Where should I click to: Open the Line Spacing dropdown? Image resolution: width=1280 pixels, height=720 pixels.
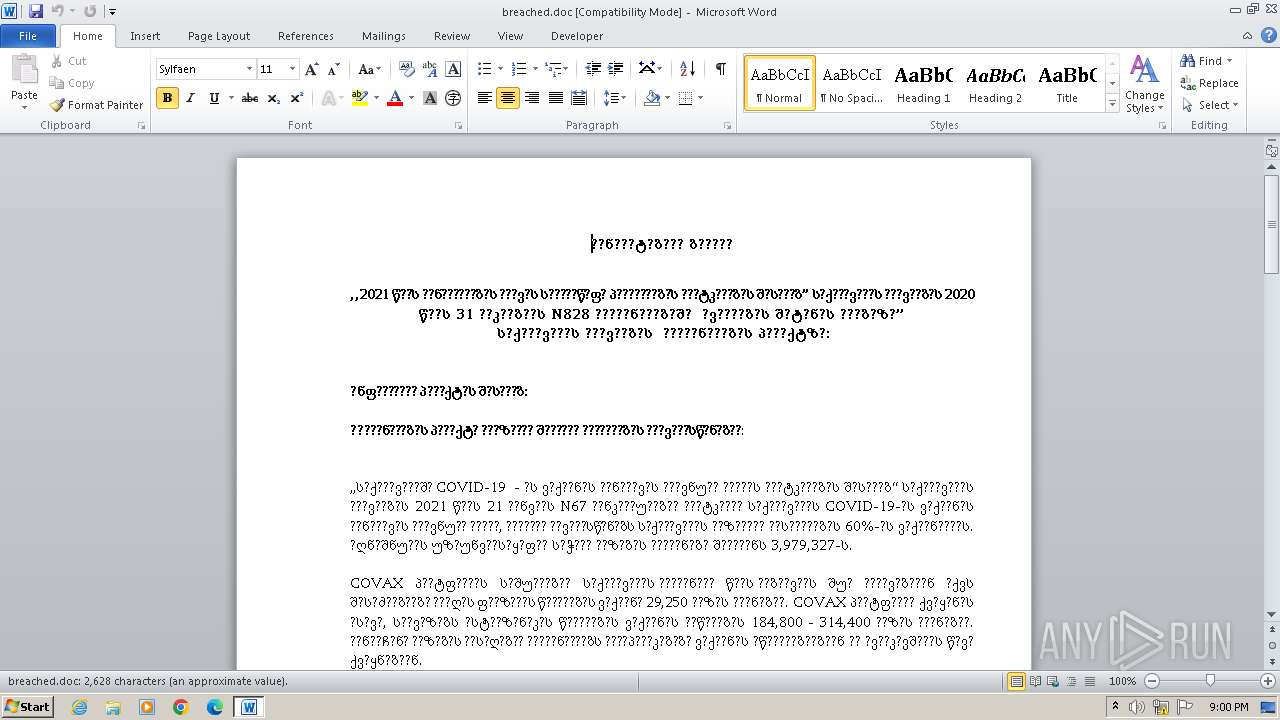pyautogui.click(x=614, y=98)
